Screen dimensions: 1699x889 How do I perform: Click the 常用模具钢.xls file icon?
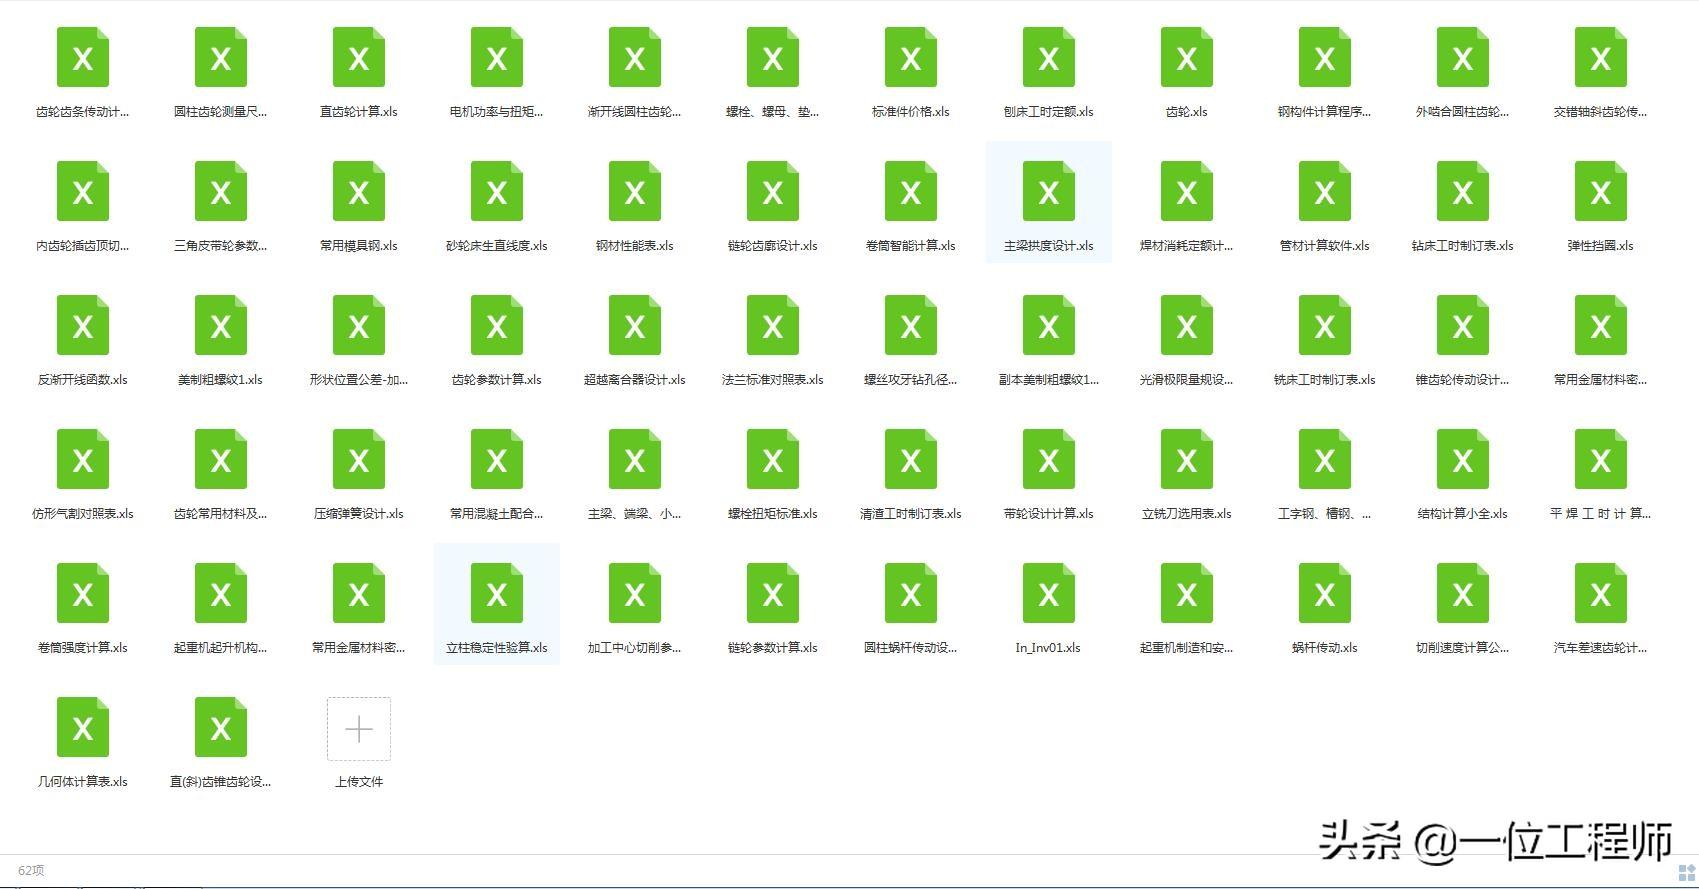(359, 192)
